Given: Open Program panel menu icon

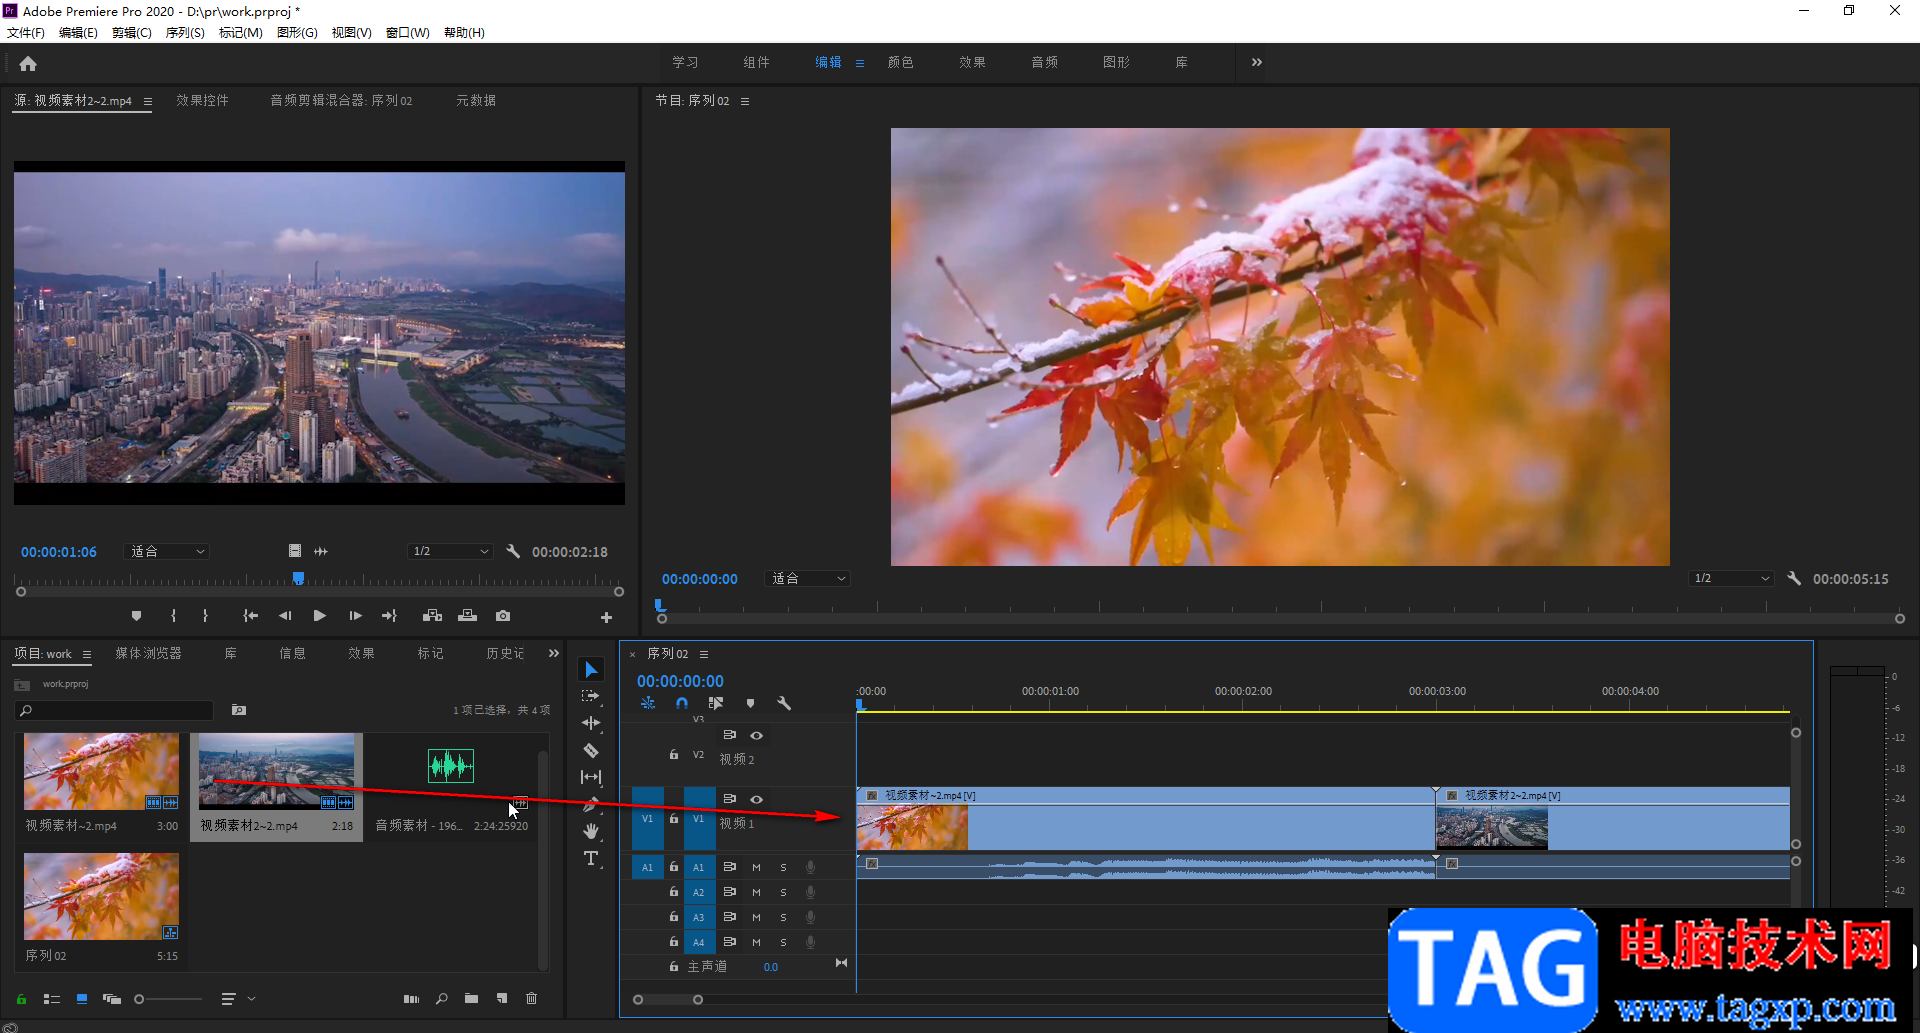Looking at the screenshot, I should pos(745,101).
